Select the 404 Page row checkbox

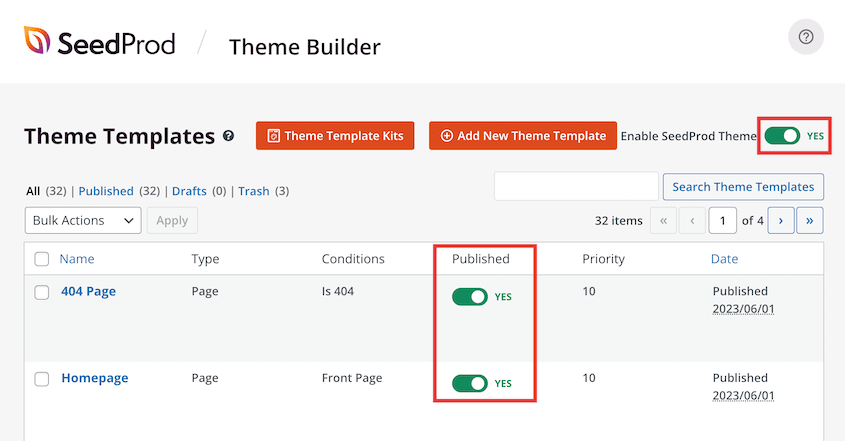pyautogui.click(x=41, y=292)
